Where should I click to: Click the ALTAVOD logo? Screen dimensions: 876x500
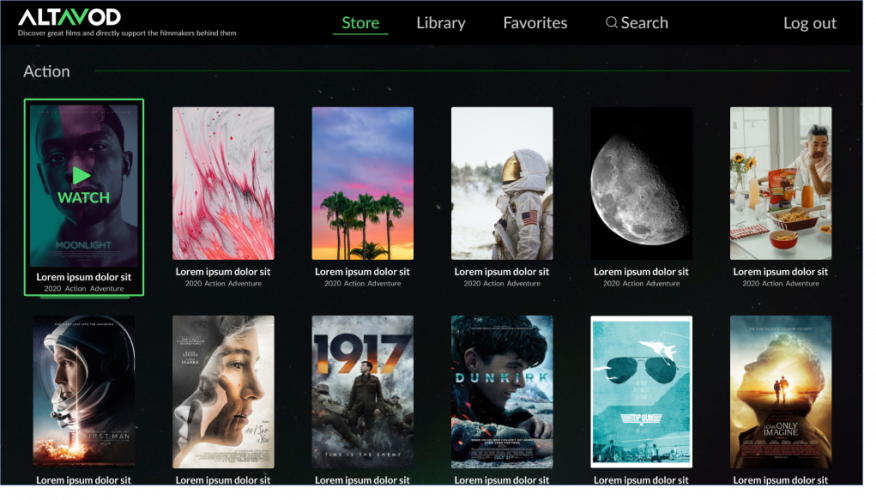[69, 17]
